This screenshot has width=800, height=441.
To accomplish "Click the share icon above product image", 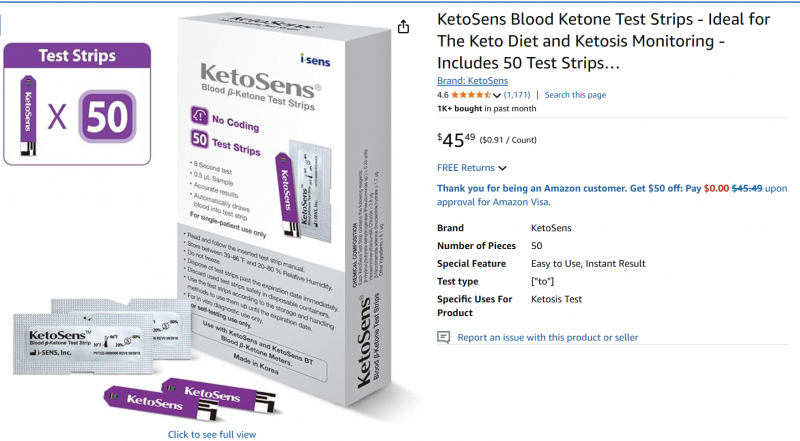I will (x=403, y=27).
